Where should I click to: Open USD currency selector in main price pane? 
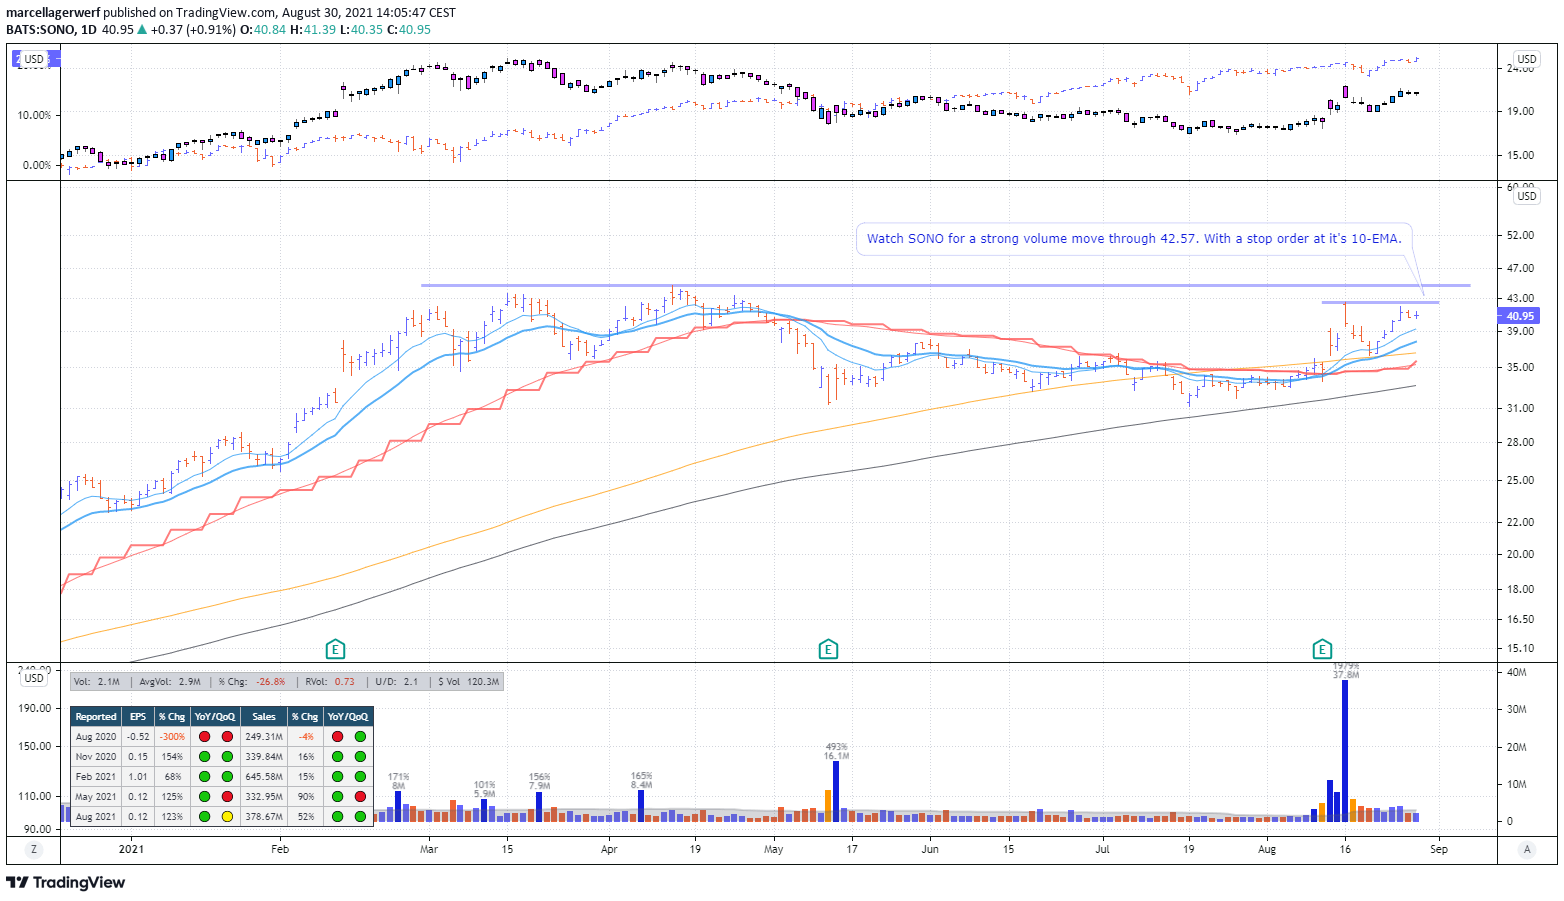pyautogui.click(x=1527, y=196)
